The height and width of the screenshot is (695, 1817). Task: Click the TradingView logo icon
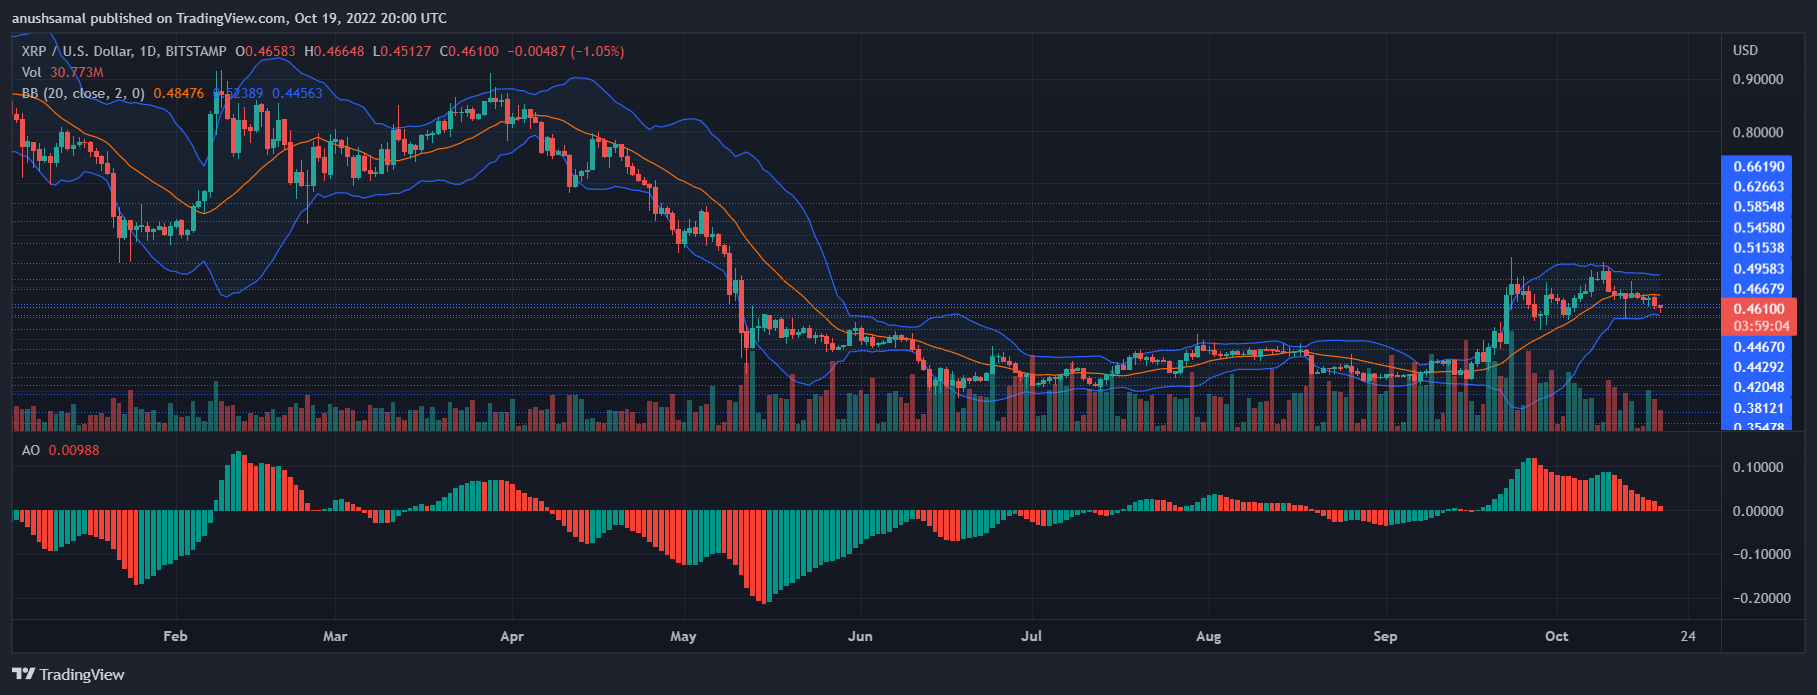[23, 674]
